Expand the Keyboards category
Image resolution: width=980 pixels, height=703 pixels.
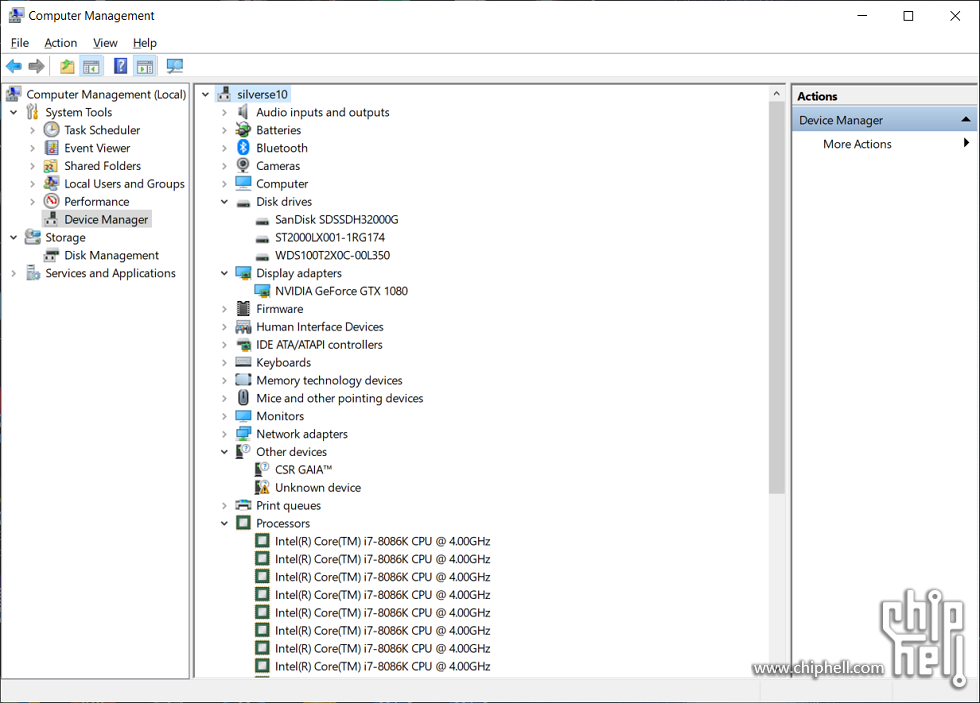[x=224, y=362]
